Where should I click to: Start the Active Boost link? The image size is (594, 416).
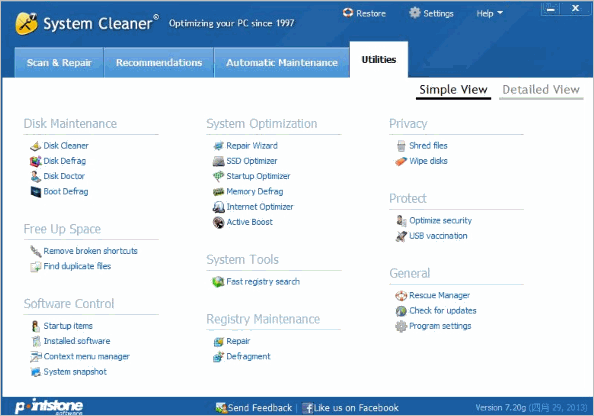click(250, 222)
